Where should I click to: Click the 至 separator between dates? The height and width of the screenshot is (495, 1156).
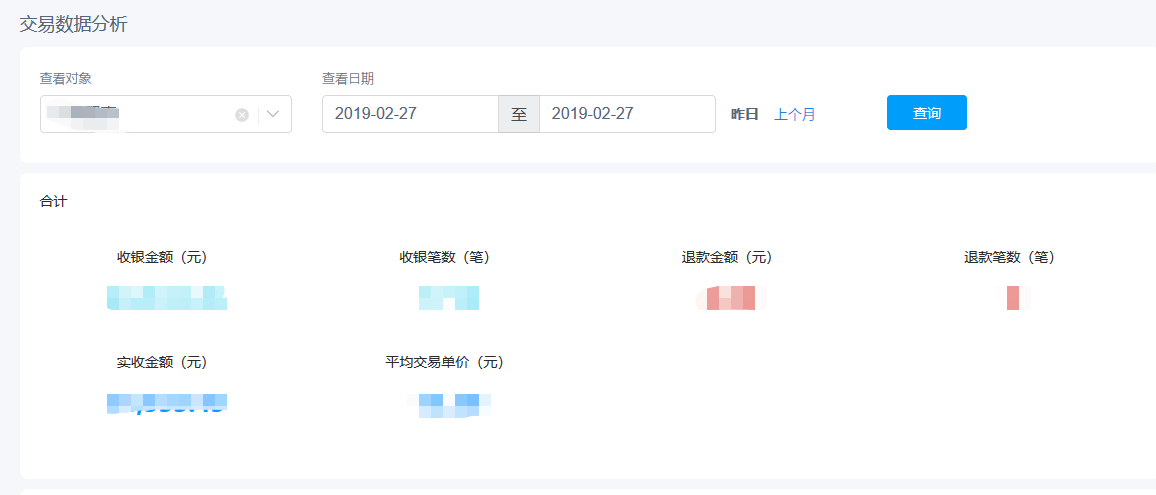tap(519, 114)
